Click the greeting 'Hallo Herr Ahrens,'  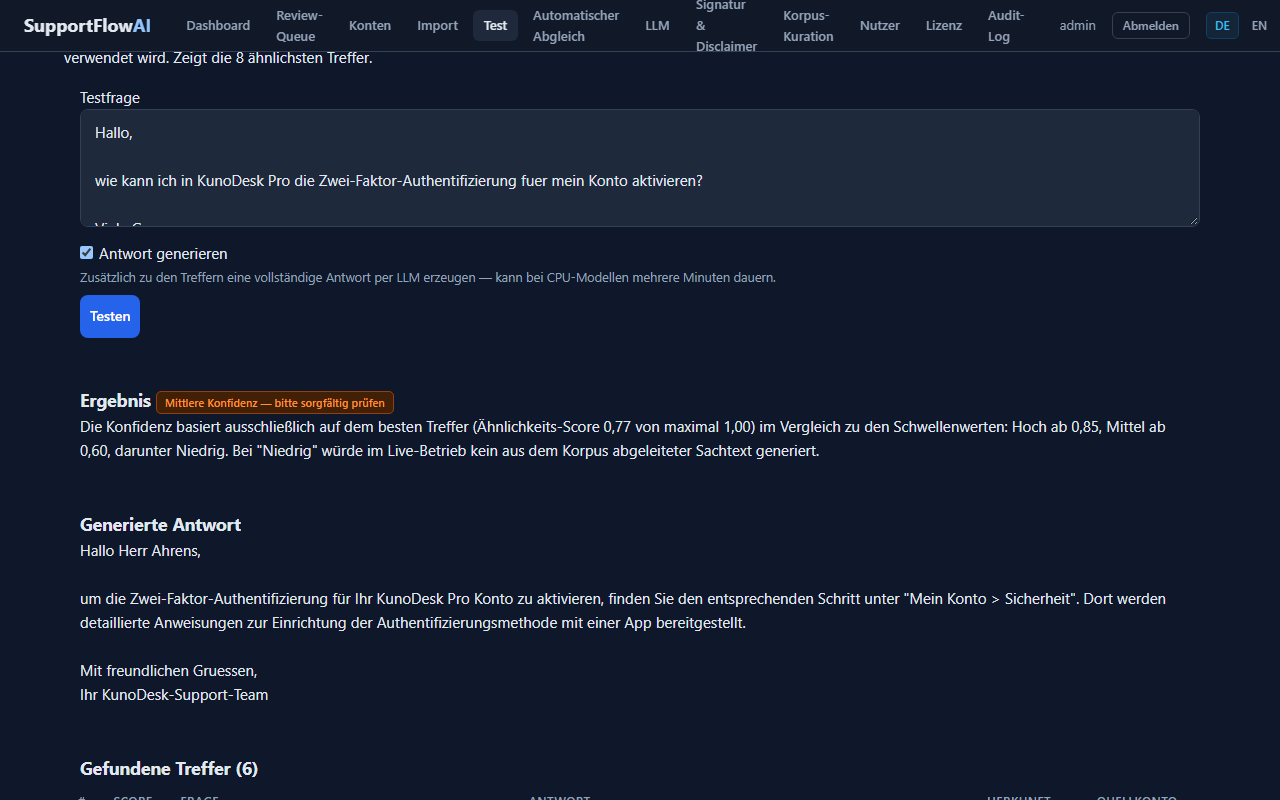(140, 550)
